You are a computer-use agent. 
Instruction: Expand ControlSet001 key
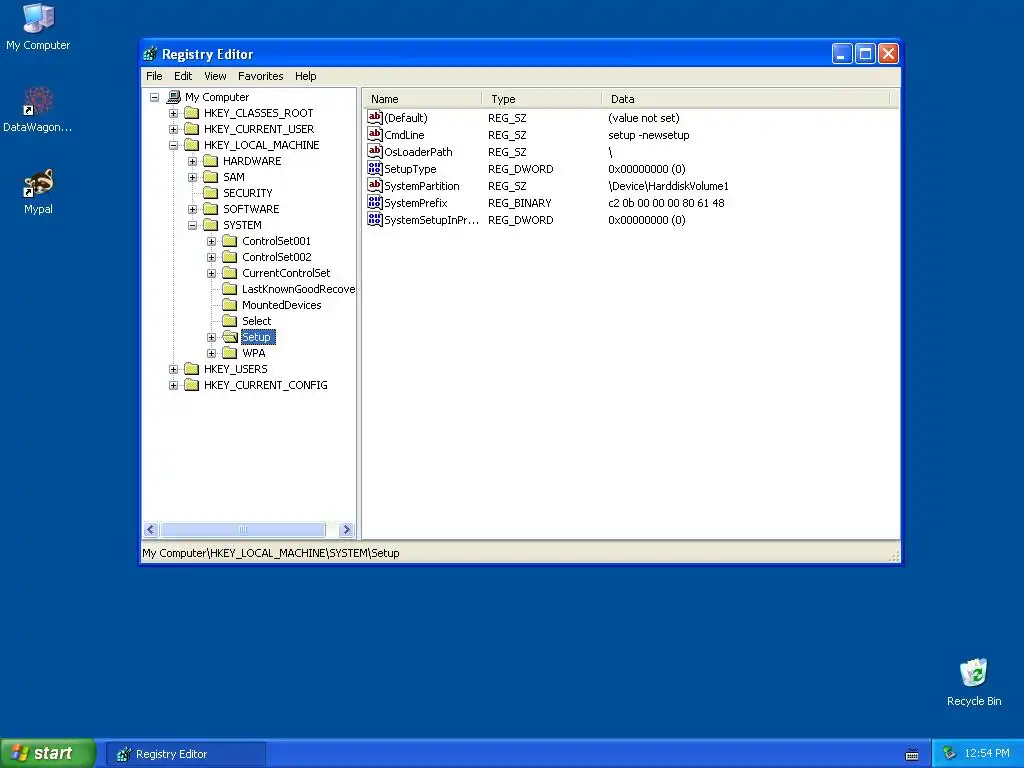pyautogui.click(x=212, y=241)
